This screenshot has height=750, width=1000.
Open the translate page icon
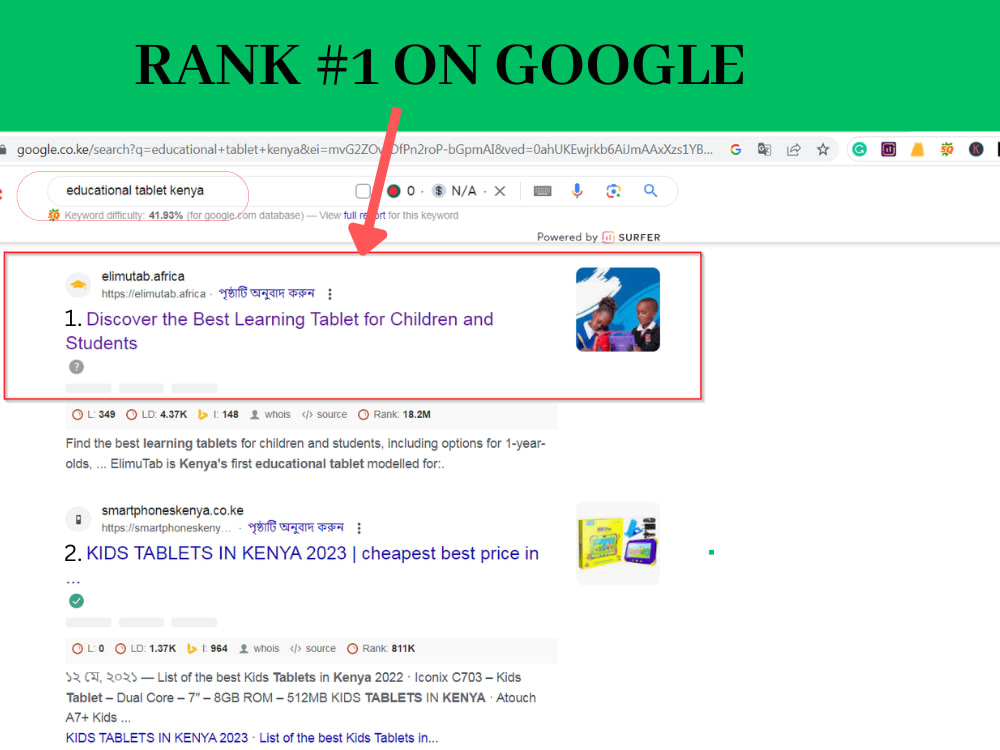coord(764,150)
